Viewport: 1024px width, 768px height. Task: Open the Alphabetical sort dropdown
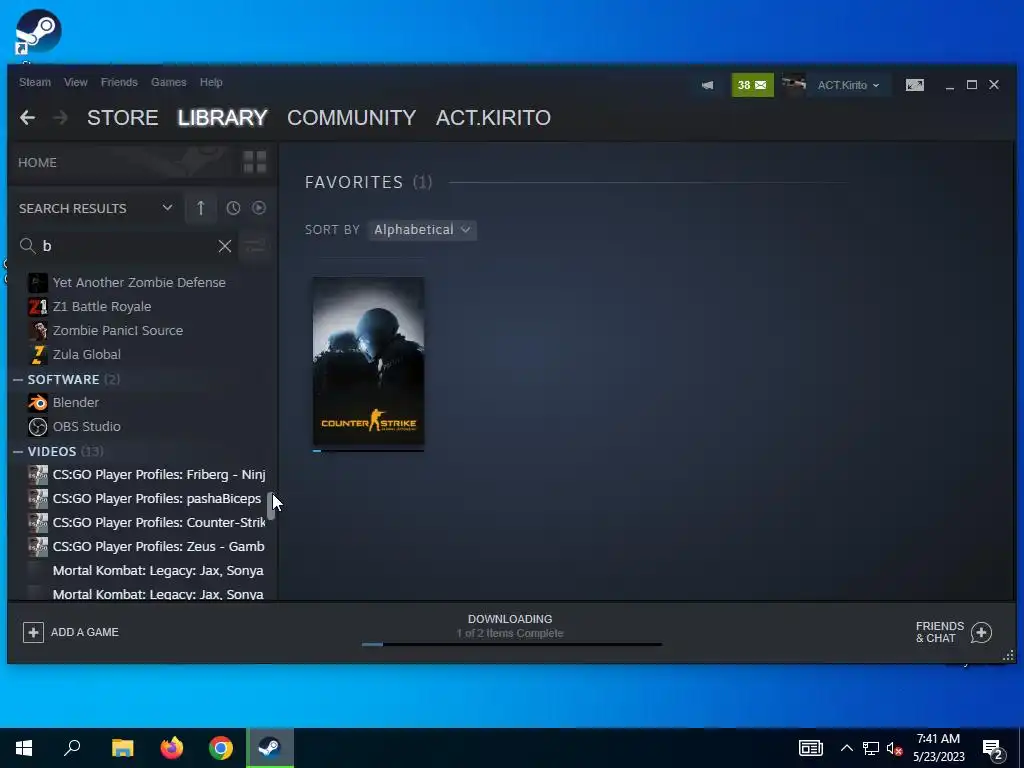422,230
